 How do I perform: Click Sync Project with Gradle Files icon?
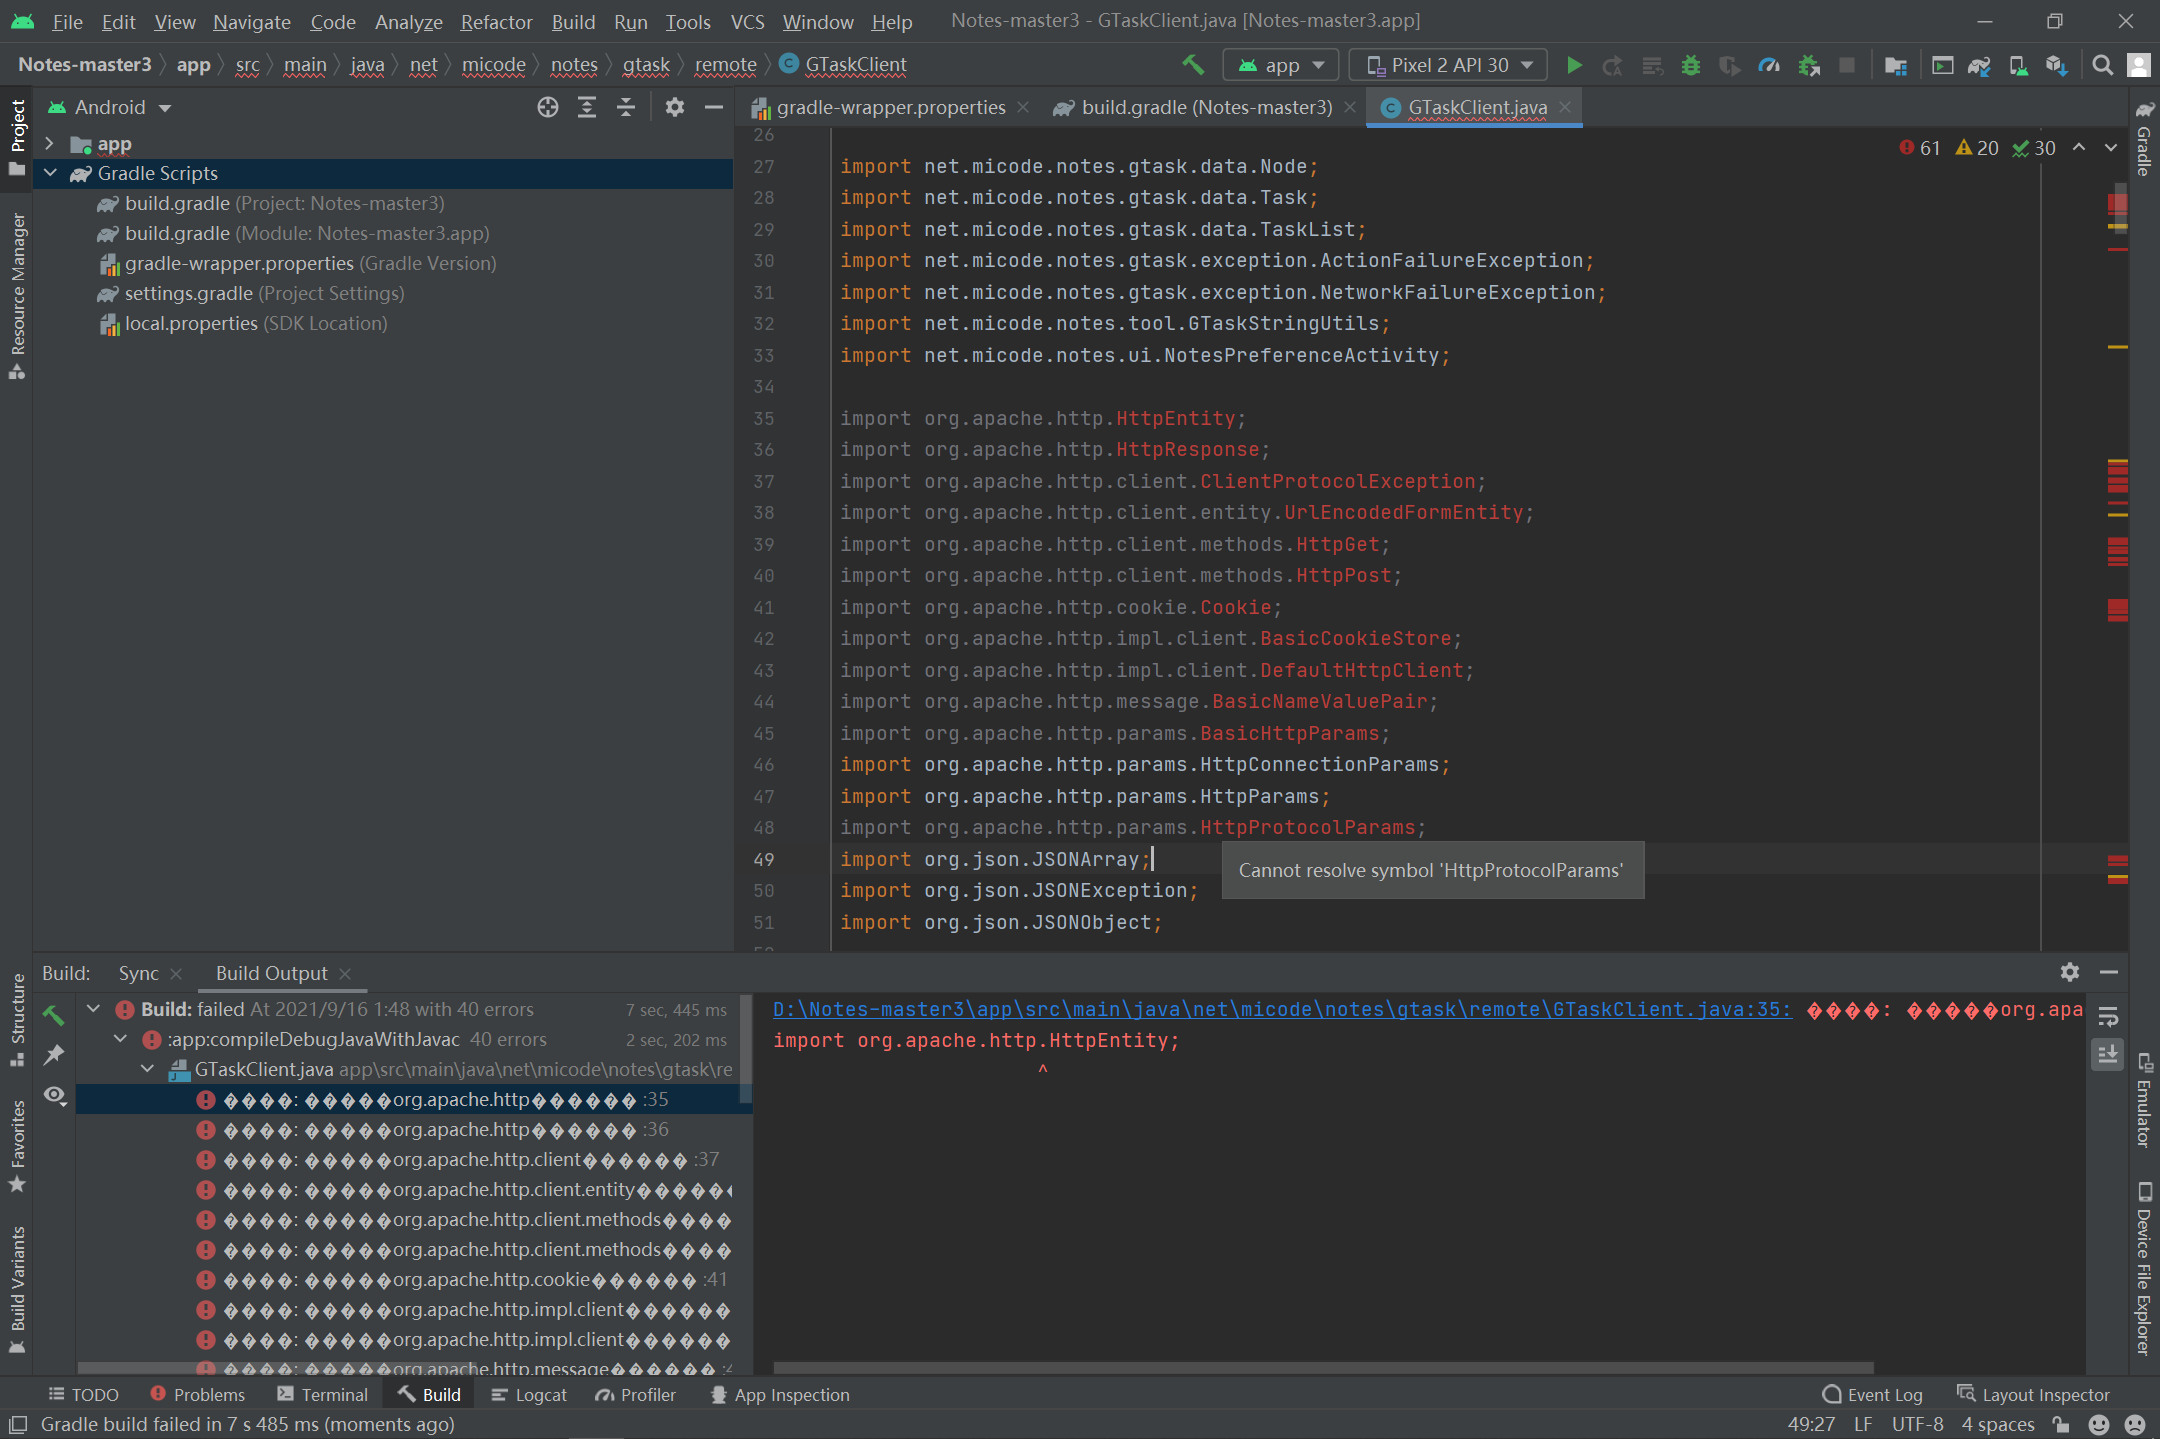[1979, 65]
